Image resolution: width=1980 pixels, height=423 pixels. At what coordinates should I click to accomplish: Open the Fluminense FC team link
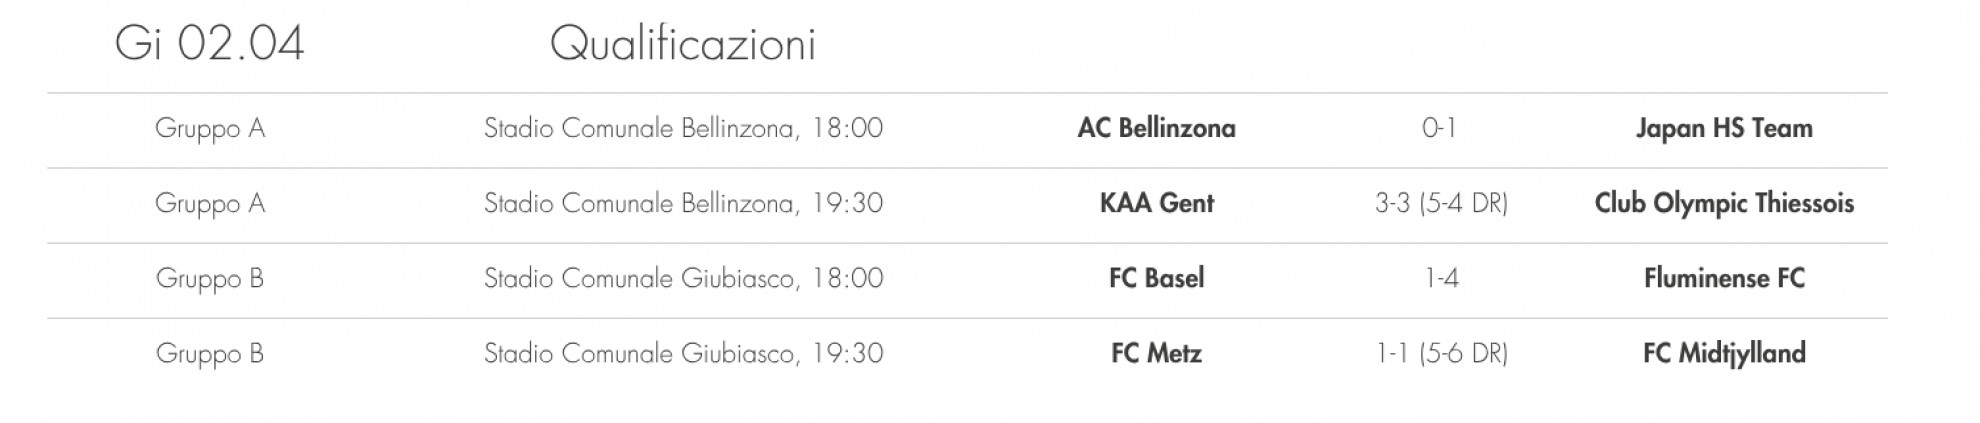(x=1724, y=278)
